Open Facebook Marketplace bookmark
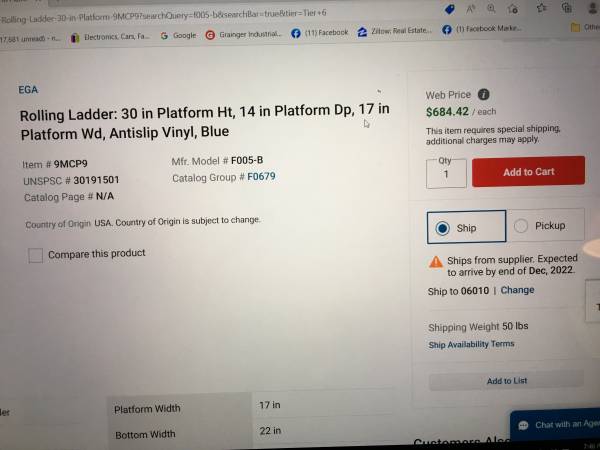The height and width of the screenshot is (450, 600). 482,29
